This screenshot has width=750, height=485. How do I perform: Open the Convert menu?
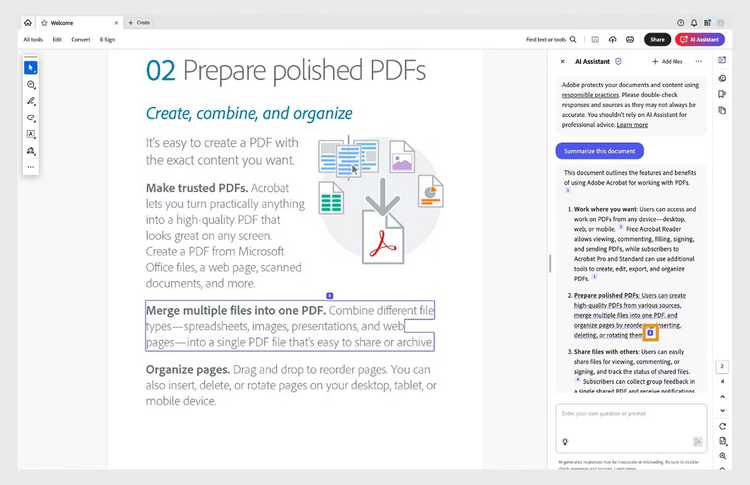point(81,40)
